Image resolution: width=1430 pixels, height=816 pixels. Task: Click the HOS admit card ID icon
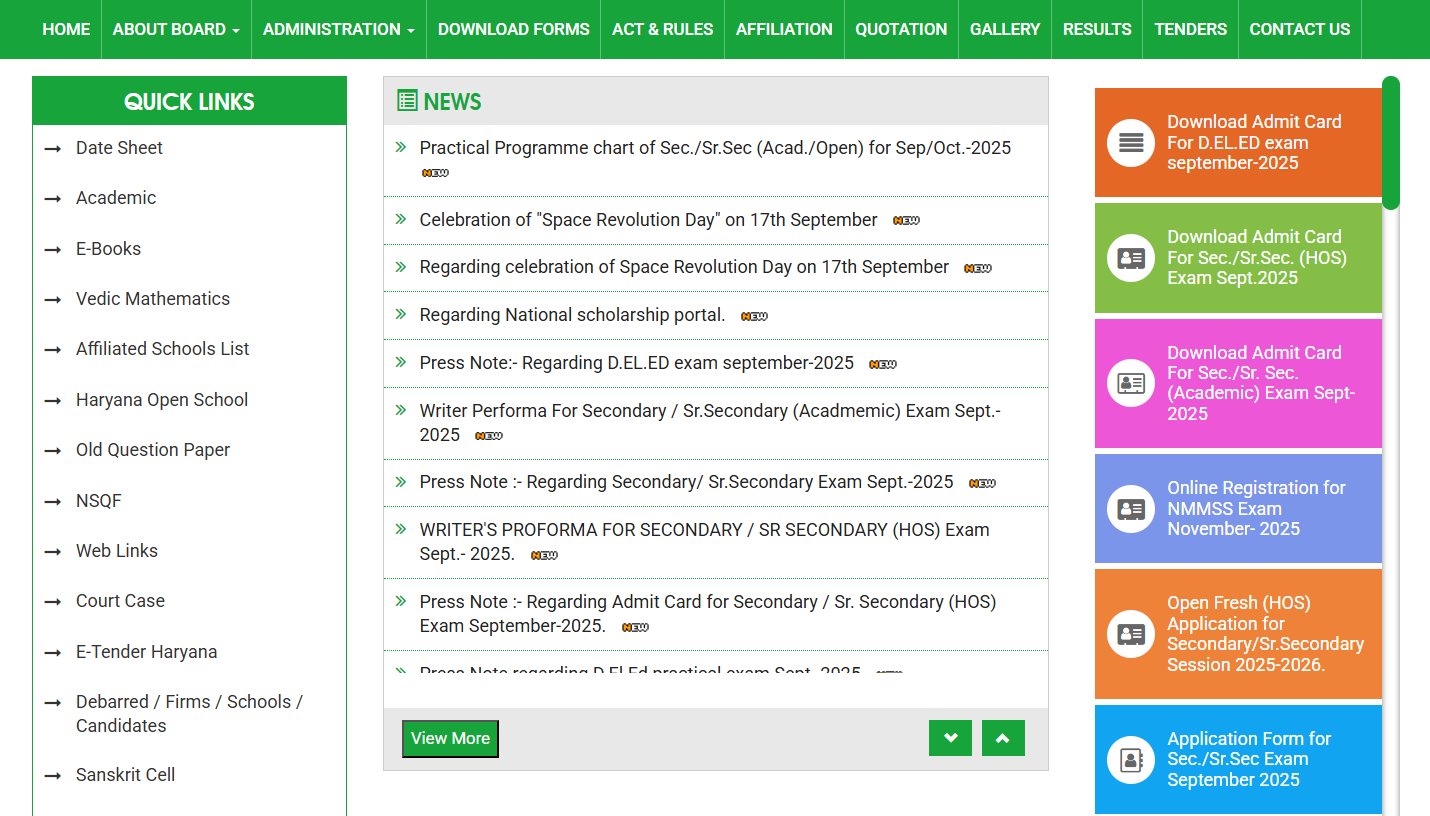[1131, 258]
